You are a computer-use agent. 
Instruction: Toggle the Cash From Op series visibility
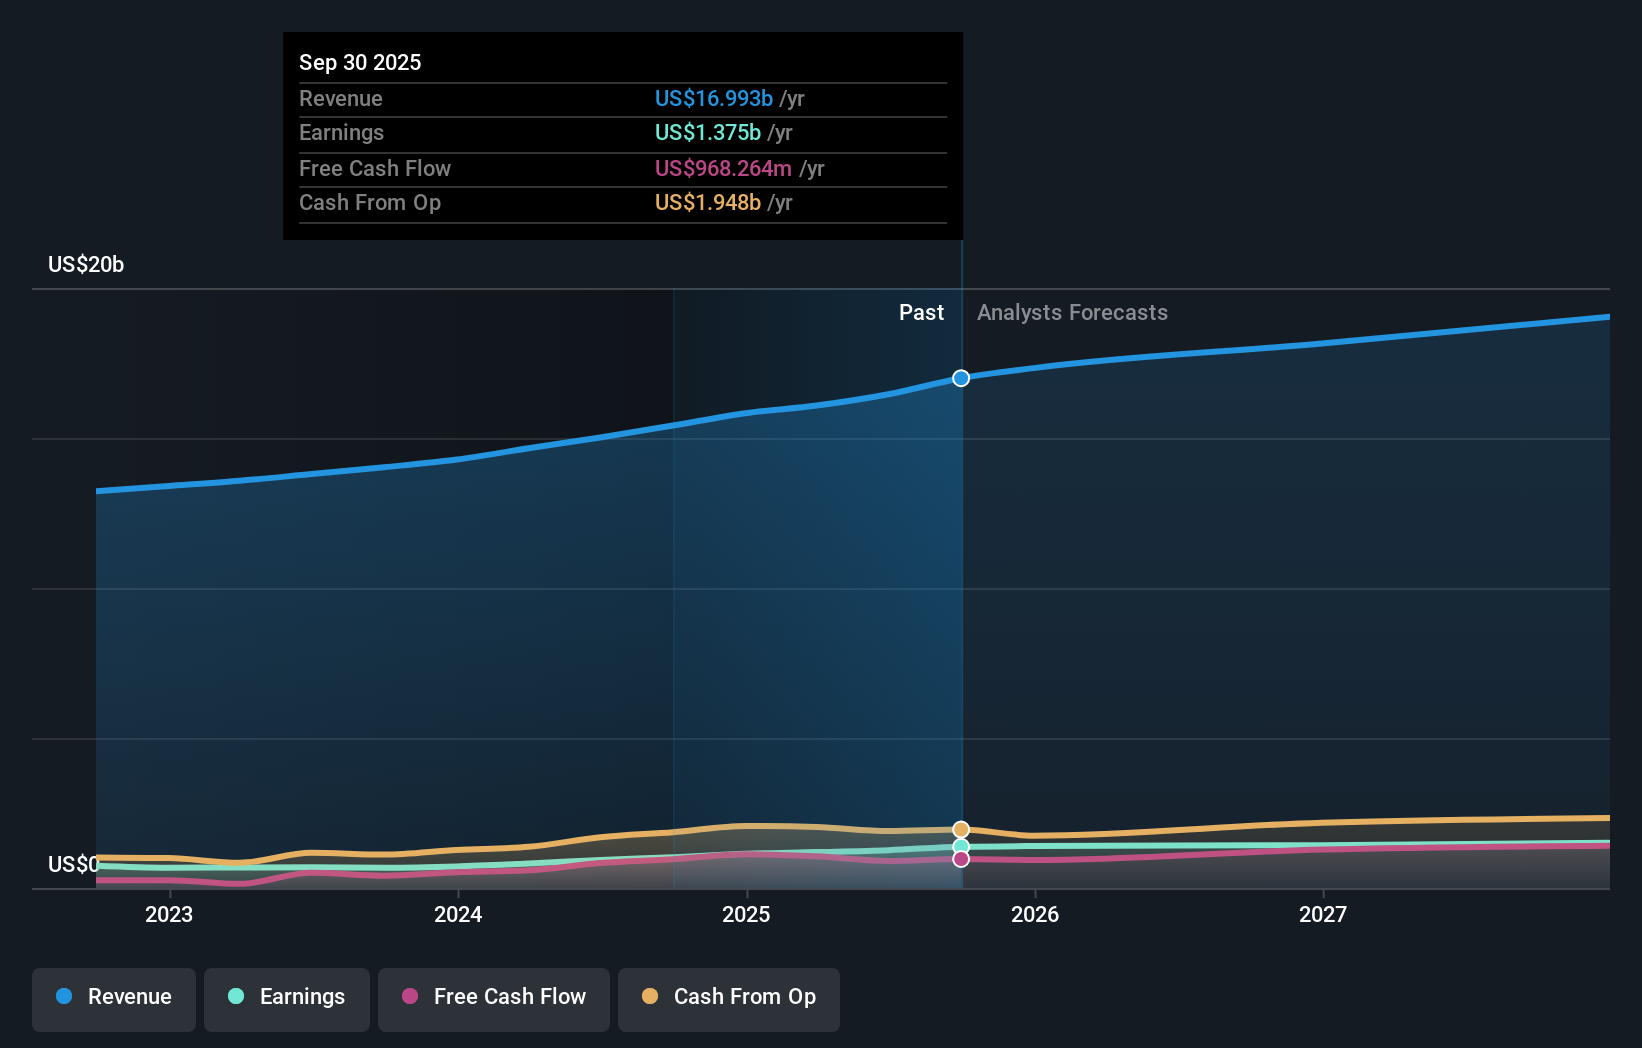click(x=728, y=997)
